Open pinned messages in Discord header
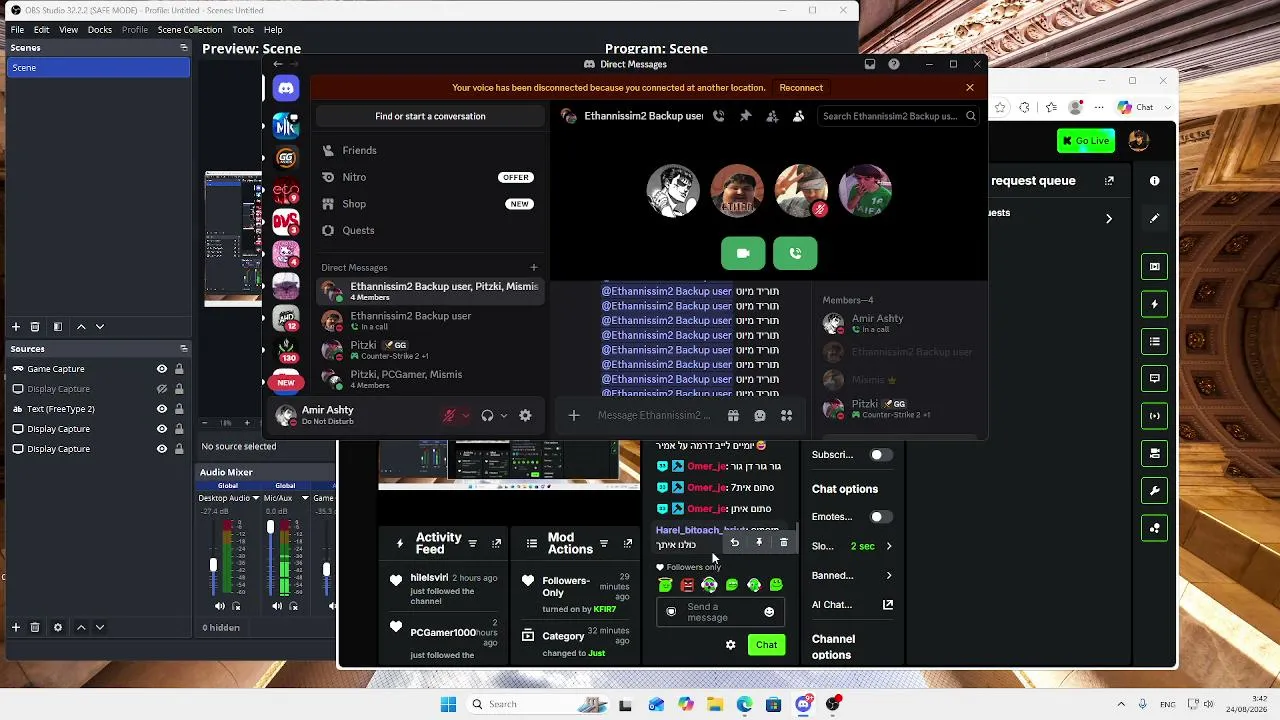Image resolution: width=1280 pixels, height=720 pixels. (745, 116)
